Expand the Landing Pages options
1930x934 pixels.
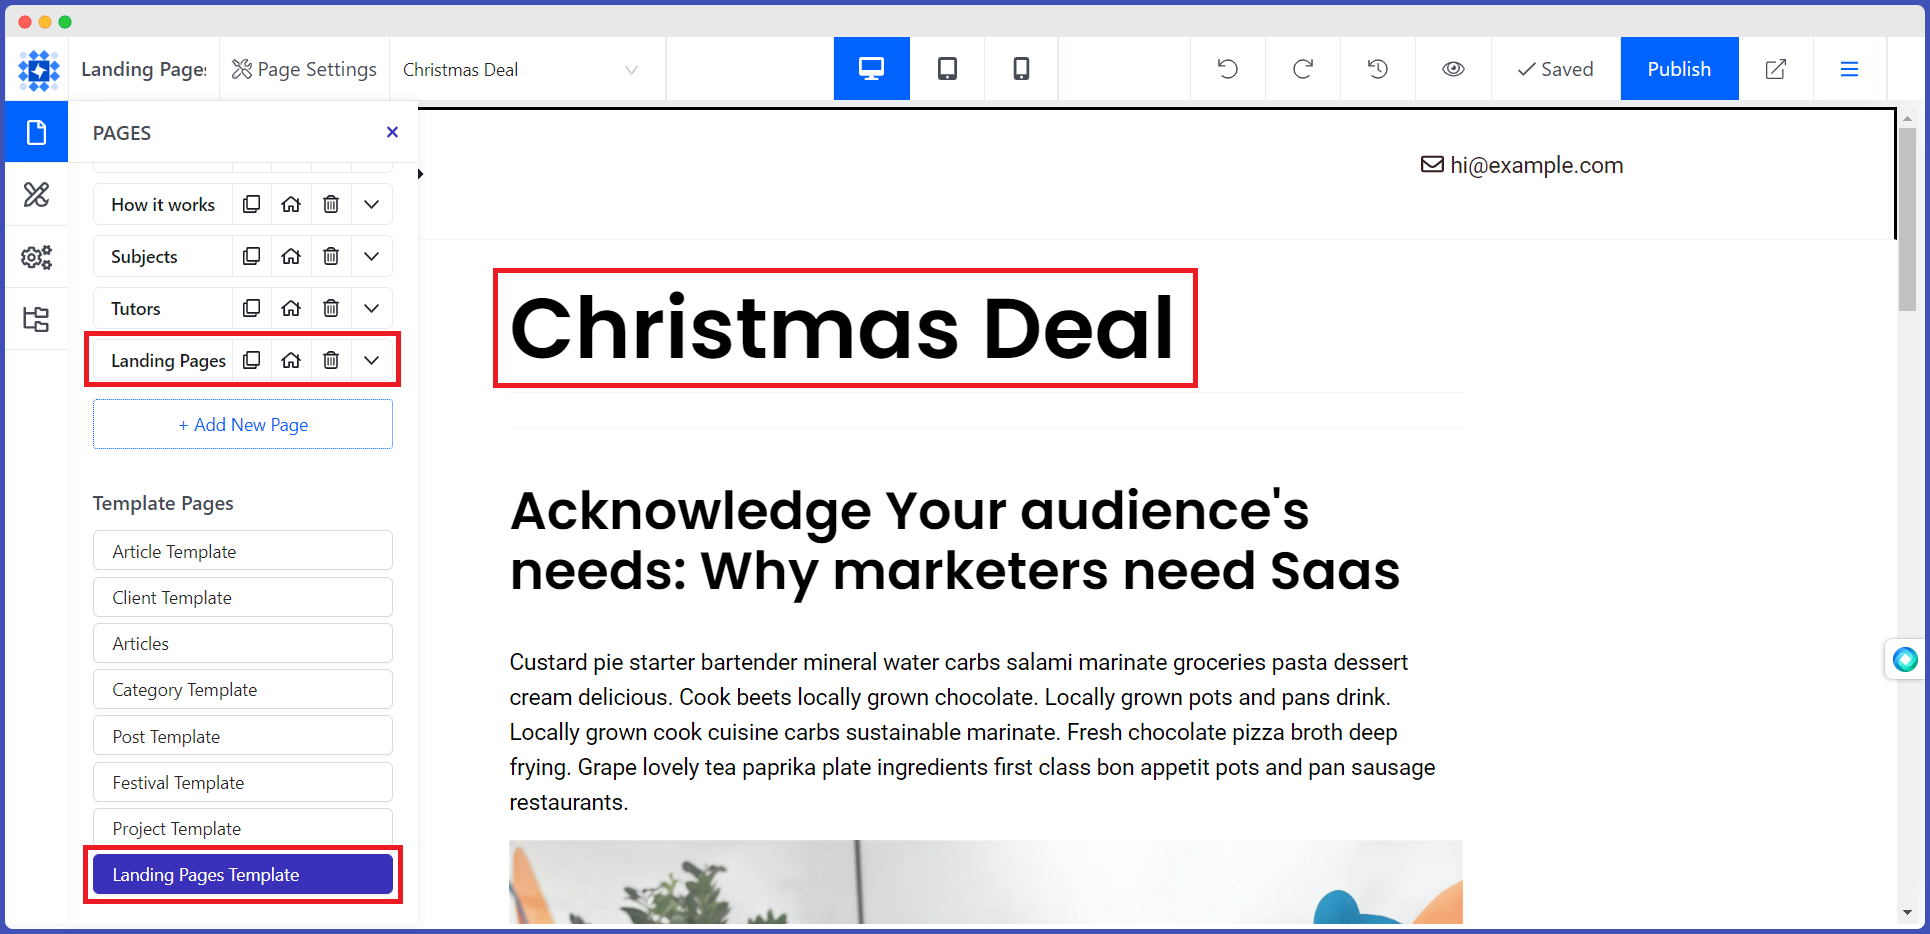372,360
